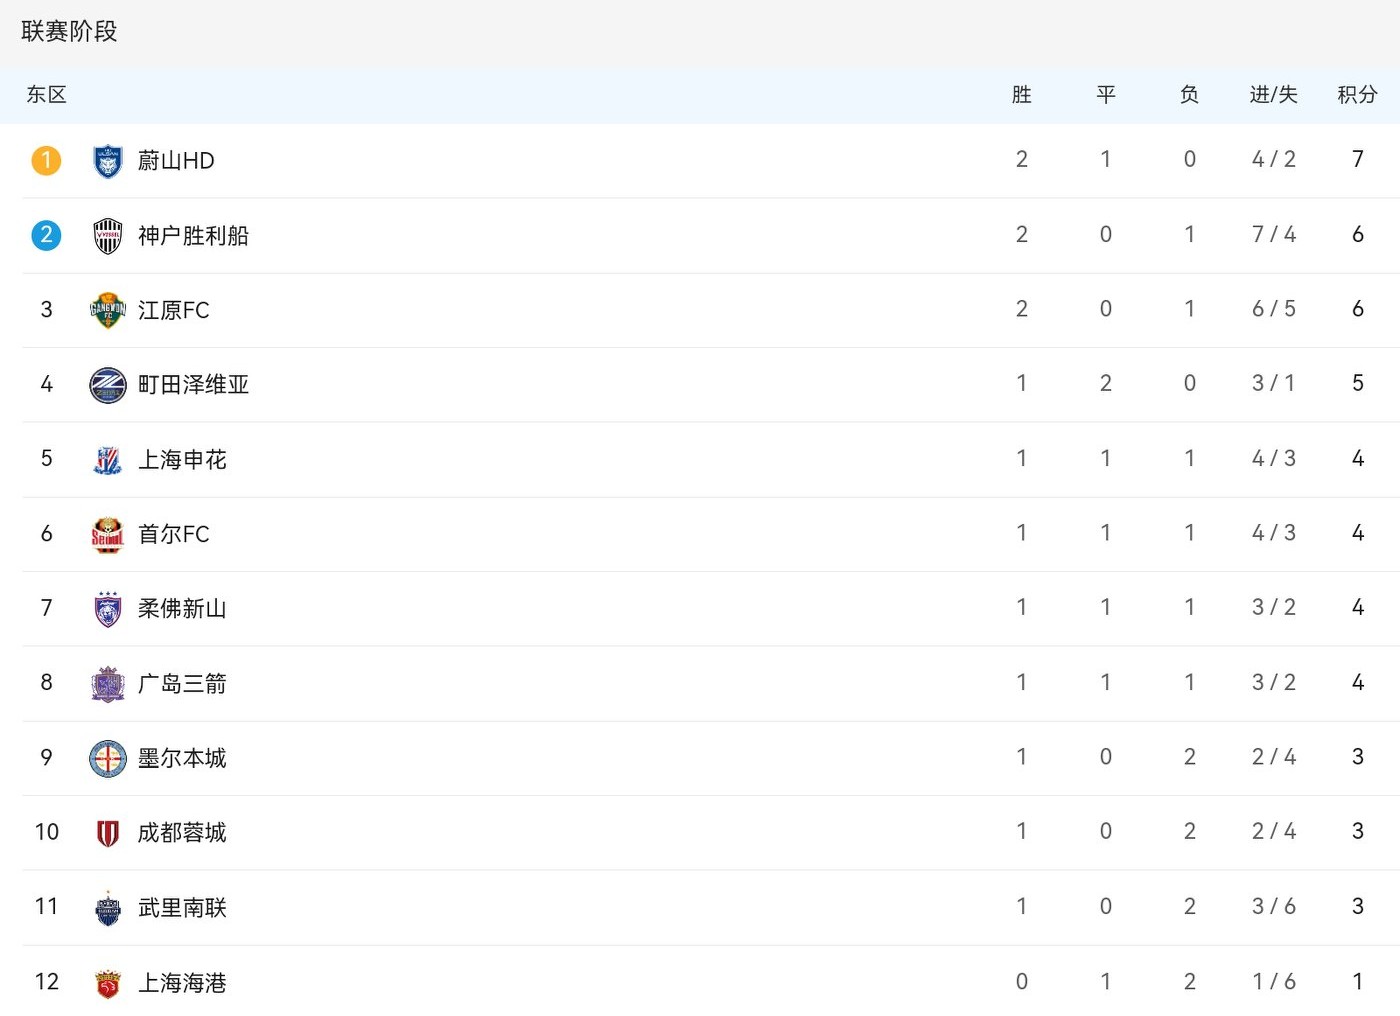The width and height of the screenshot is (1400, 1016).
Task: Click the Johor Darul Ta'zim crest
Action: [x=107, y=608]
